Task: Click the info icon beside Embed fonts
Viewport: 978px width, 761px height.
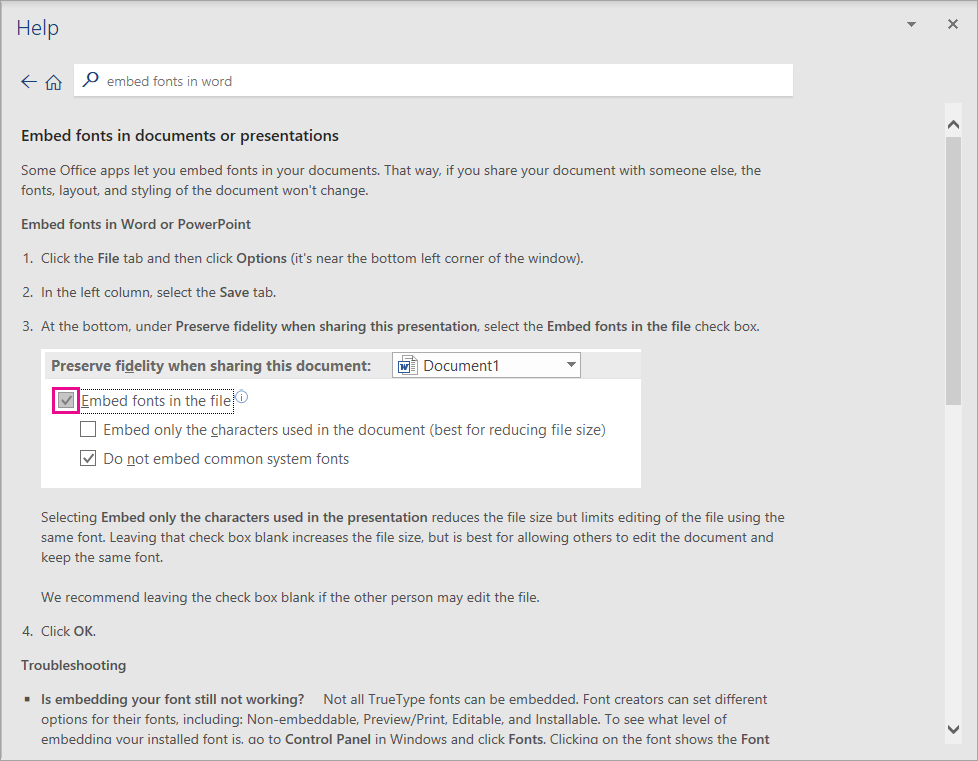Action: [x=242, y=397]
